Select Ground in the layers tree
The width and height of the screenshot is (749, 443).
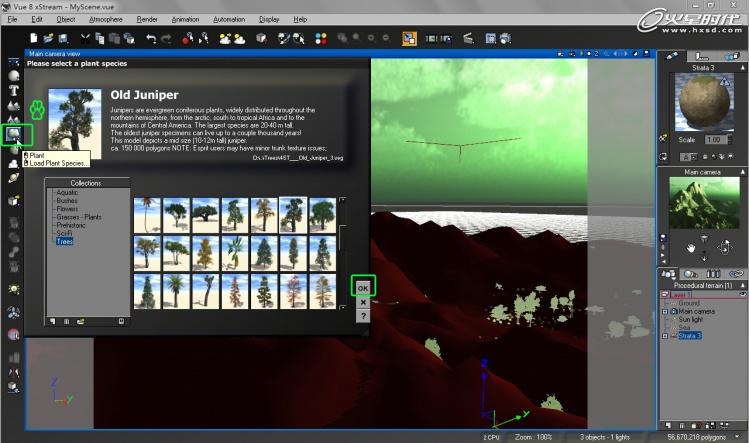tap(689, 303)
